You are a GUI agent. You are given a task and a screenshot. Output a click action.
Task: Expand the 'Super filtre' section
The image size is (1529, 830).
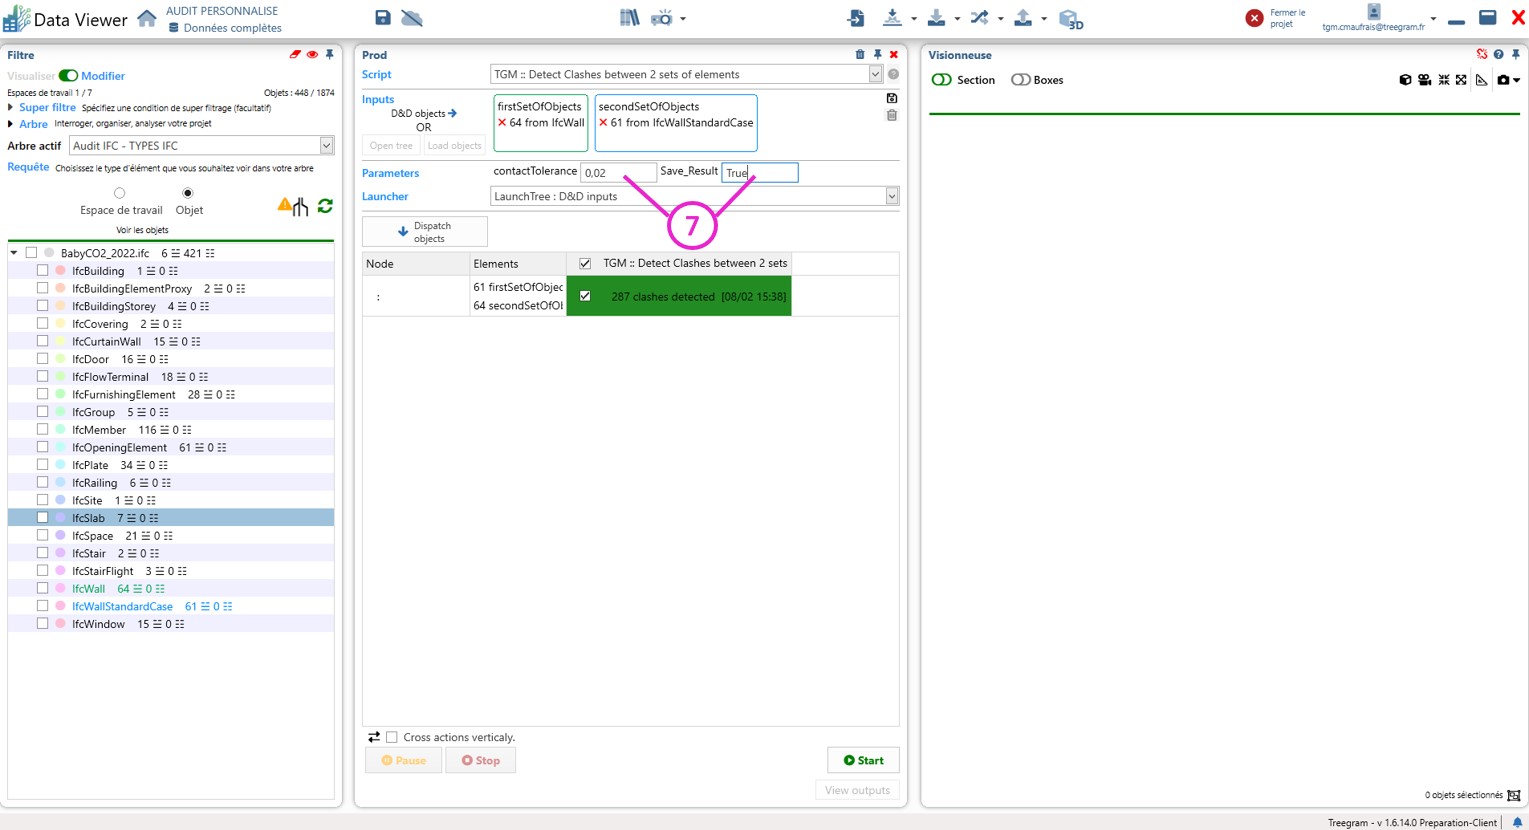tap(11, 108)
